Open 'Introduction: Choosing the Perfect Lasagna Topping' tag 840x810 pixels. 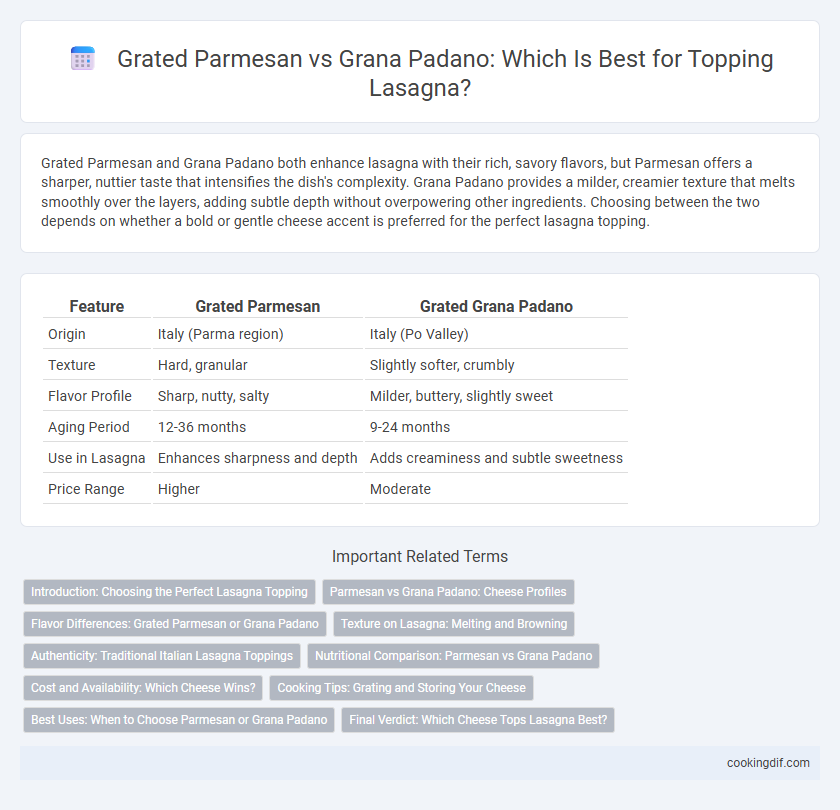(169, 592)
